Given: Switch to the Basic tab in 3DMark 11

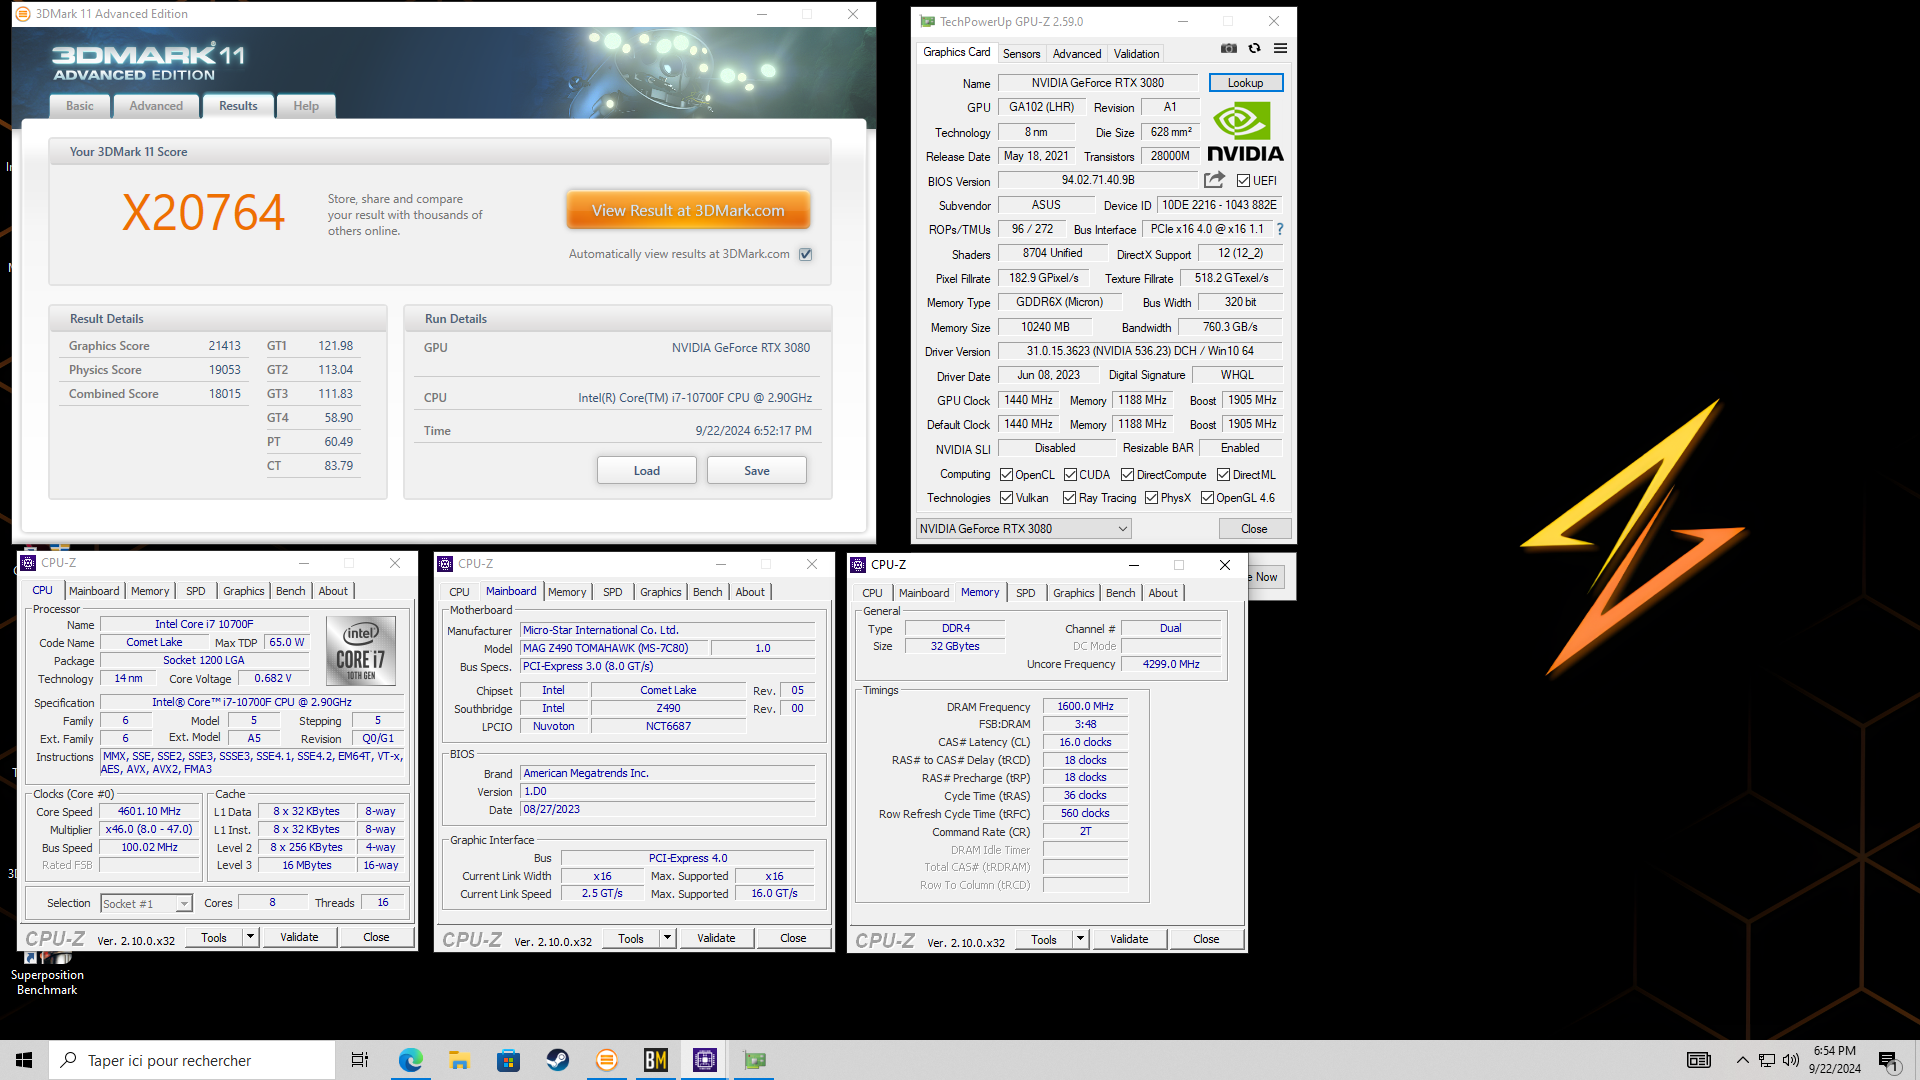Looking at the screenshot, I should pyautogui.click(x=80, y=106).
